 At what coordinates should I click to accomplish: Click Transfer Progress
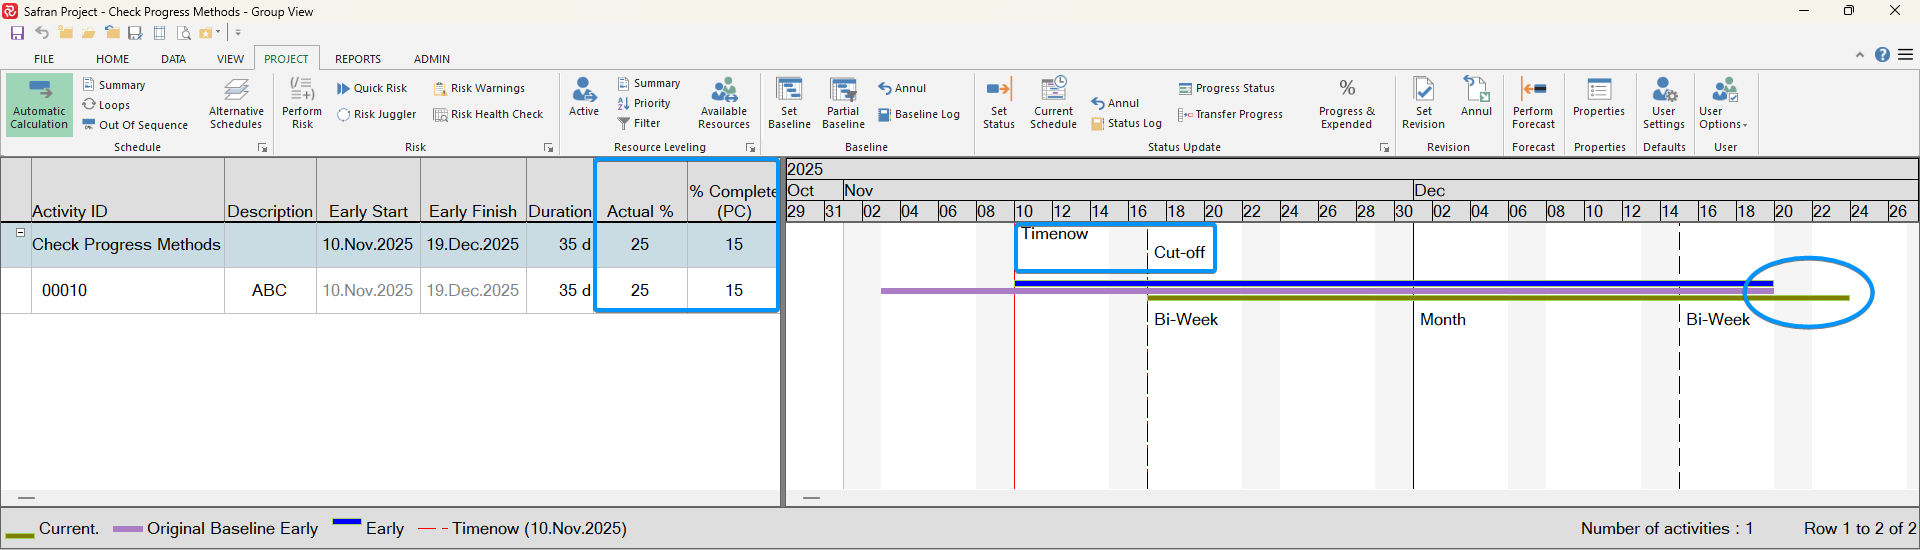coord(1230,114)
